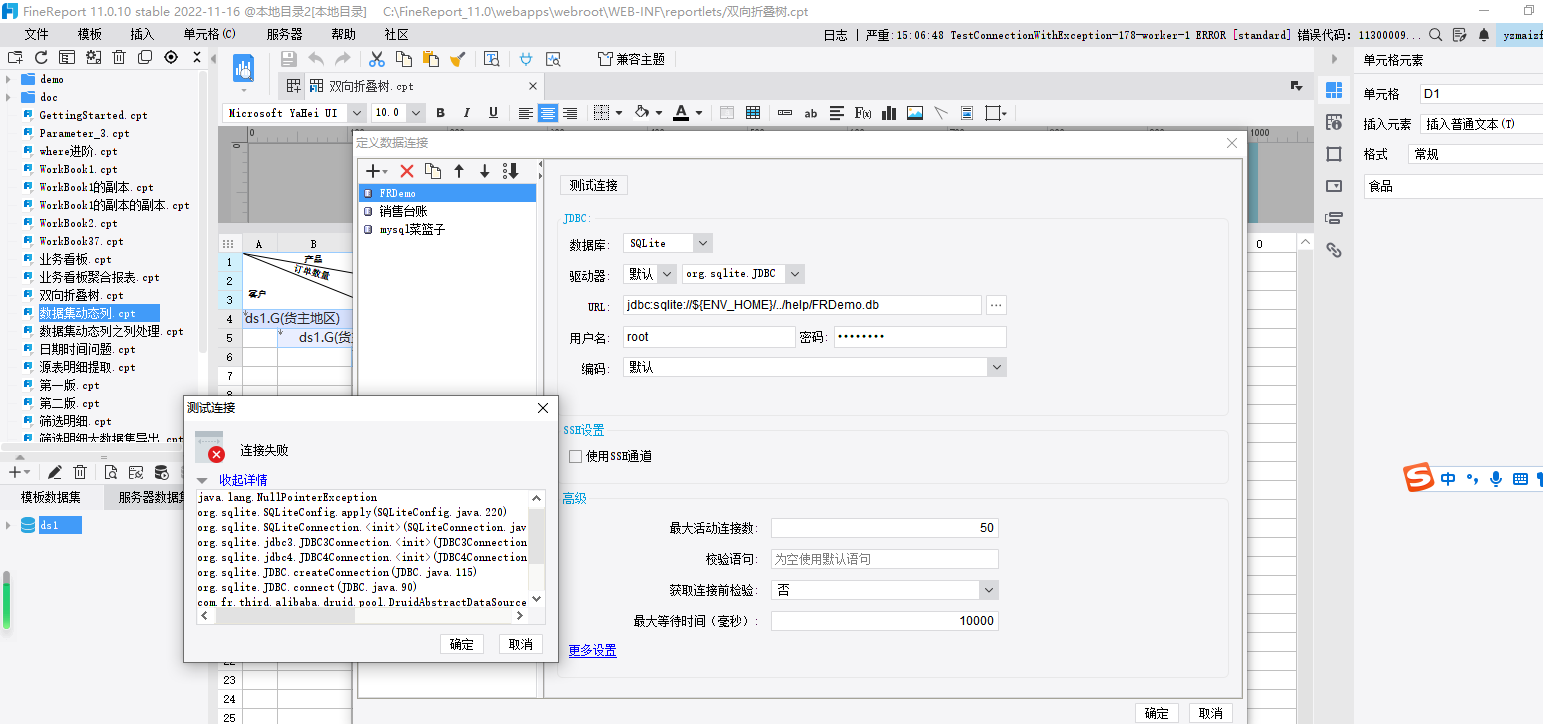The image size is (1543, 724).
Task: Expand ds1 dataset node
Action: (9, 525)
